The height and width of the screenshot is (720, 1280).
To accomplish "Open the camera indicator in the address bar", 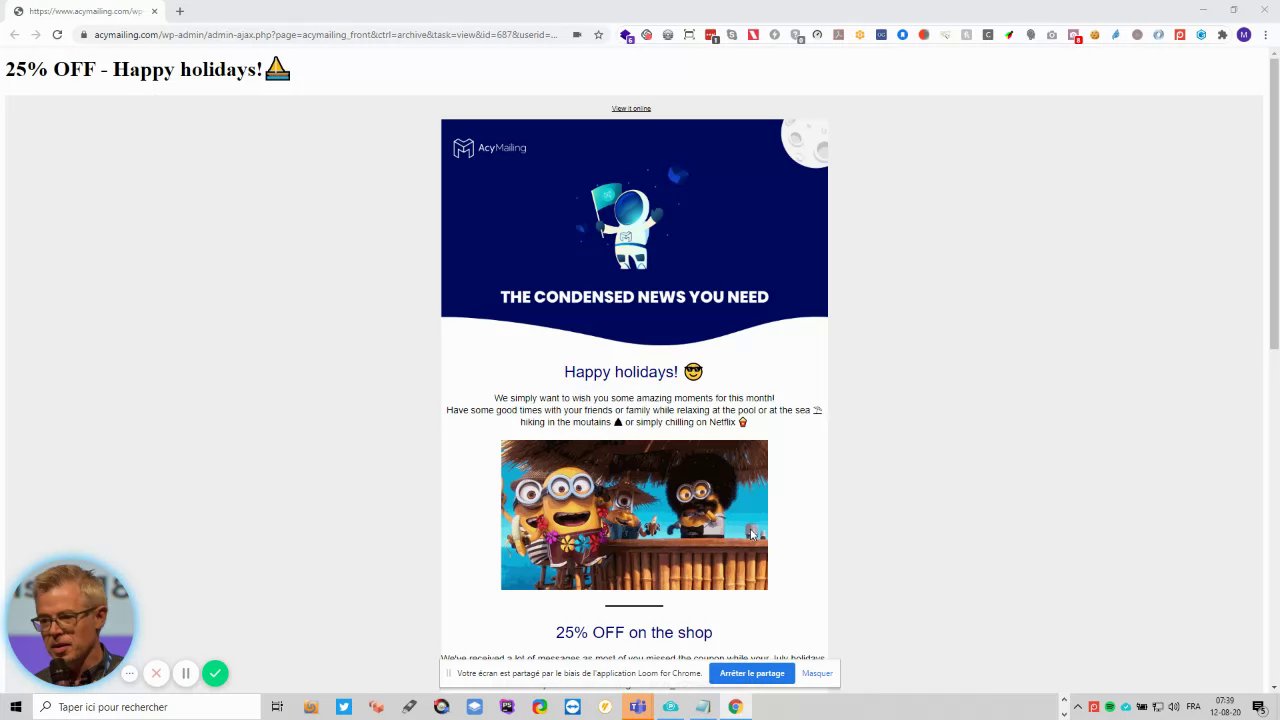I will coord(577,35).
